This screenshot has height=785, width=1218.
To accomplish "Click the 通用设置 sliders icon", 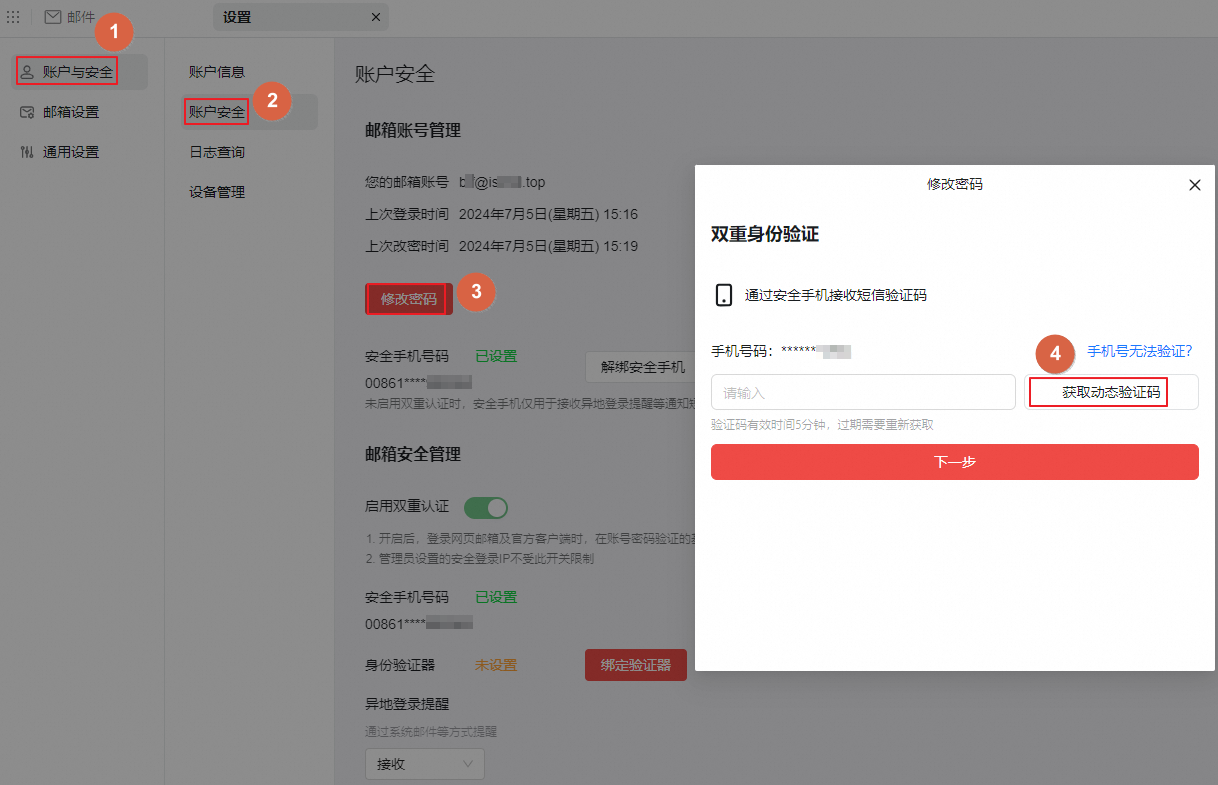I will (27, 152).
